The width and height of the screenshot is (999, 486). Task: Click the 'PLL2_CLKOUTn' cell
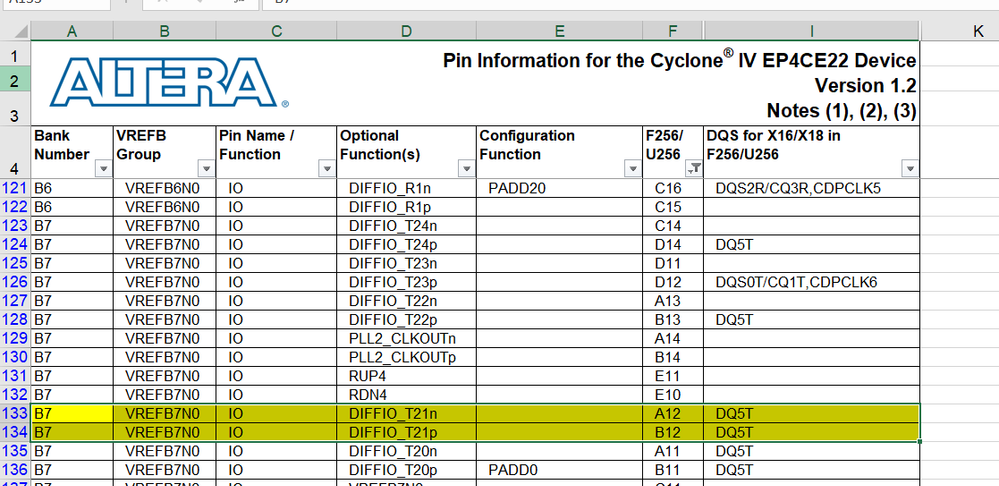point(406,338)
